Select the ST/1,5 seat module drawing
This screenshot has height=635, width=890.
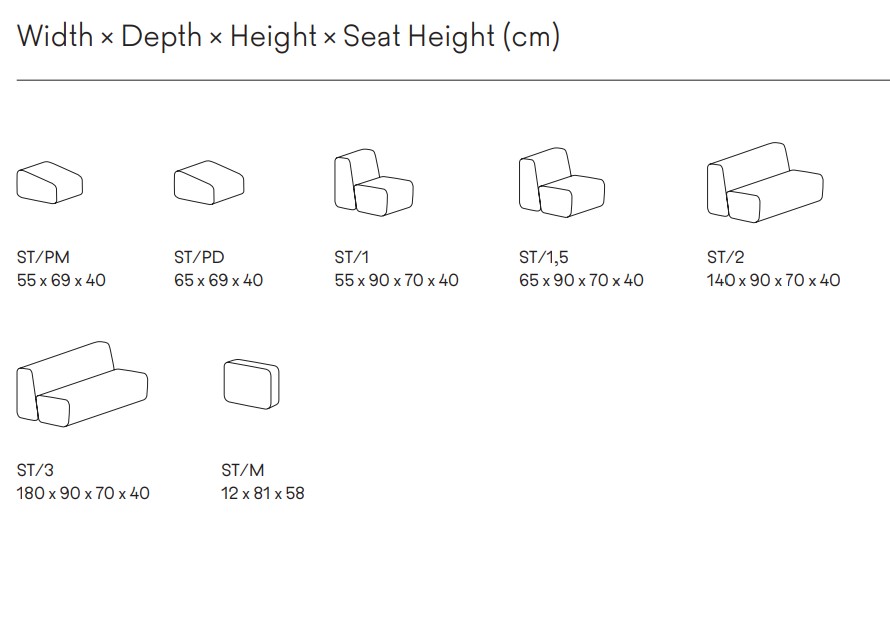tap(562, 182)
